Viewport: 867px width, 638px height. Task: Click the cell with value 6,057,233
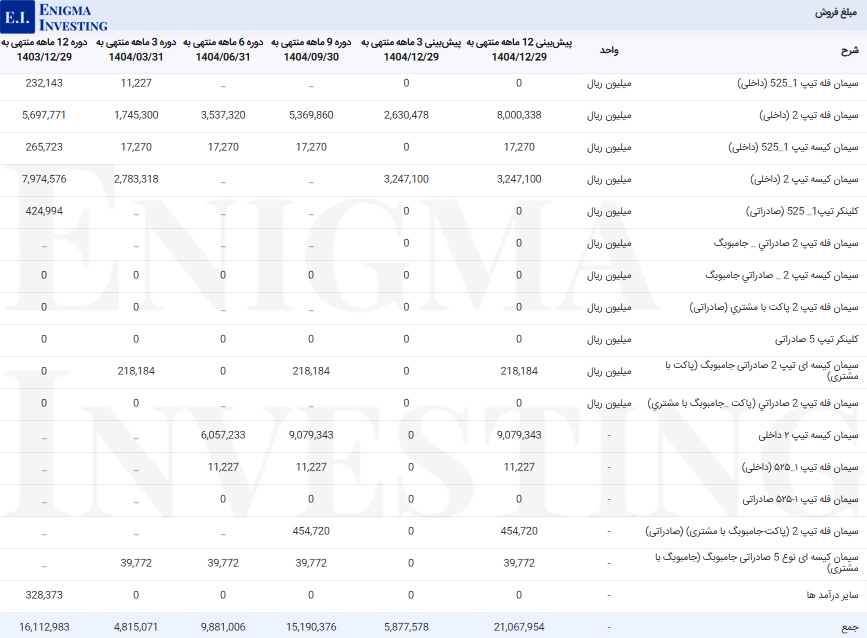coord(222,435)
